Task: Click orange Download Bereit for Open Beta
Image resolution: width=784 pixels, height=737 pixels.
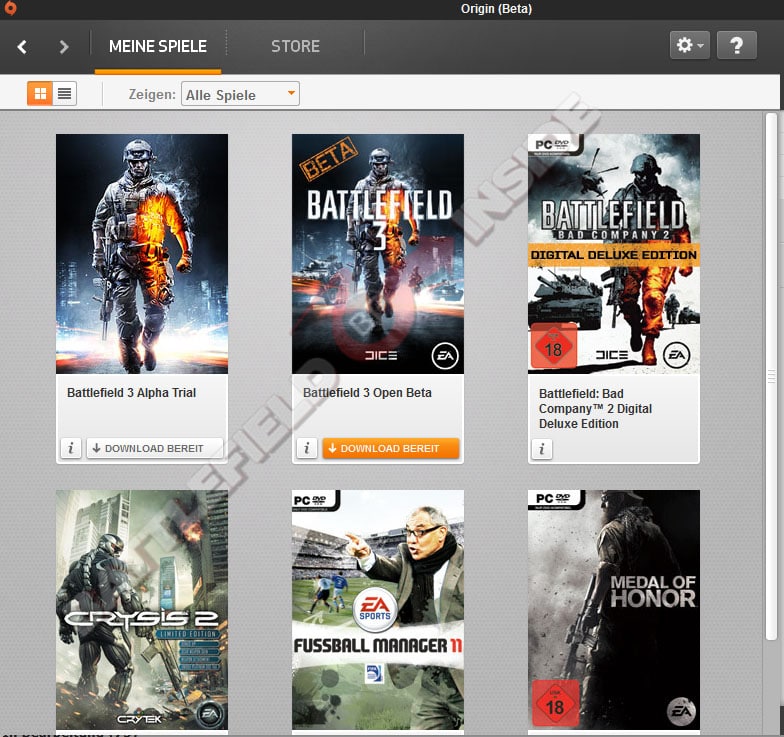Action: coord(390,449)
